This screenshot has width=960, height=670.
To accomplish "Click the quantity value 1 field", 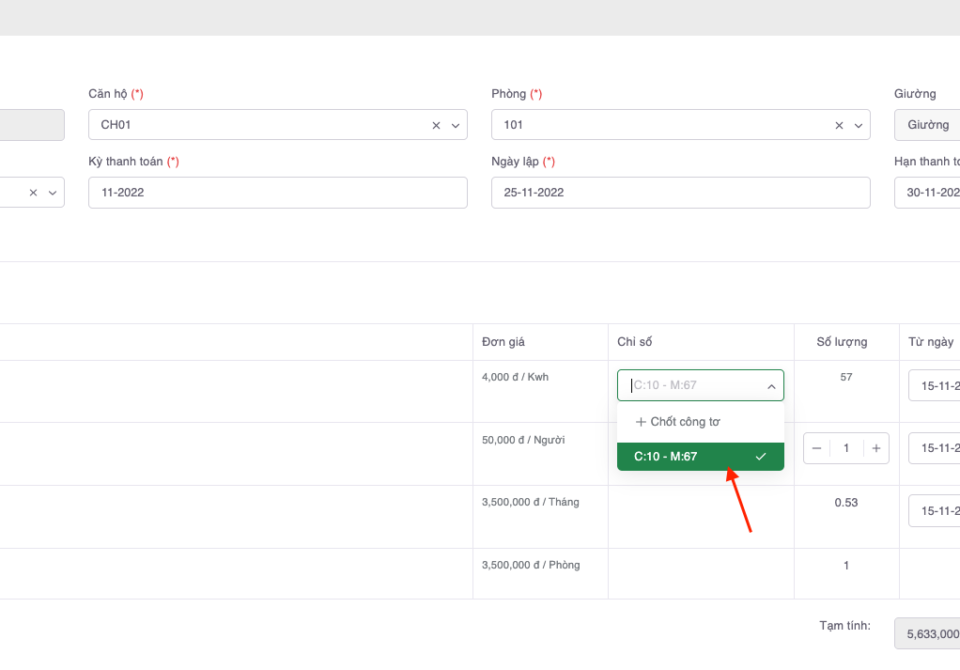I will point(846,448).
